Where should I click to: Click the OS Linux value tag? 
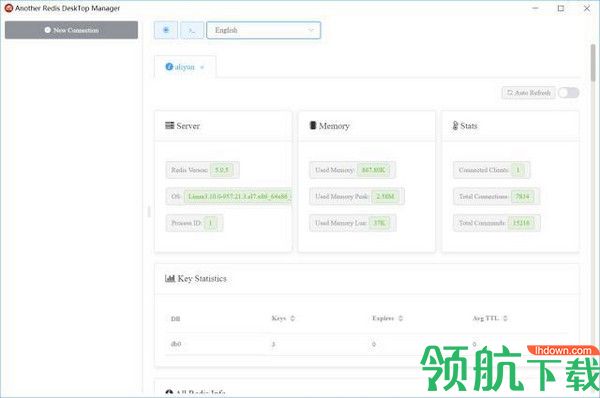[237, 196]
